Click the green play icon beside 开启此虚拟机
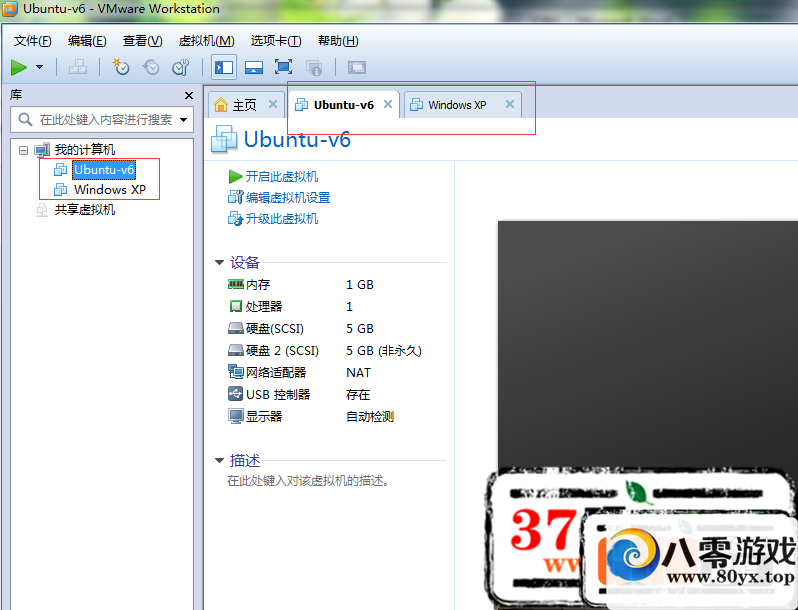This screenshot has height=610, width=798. point(235,177)
